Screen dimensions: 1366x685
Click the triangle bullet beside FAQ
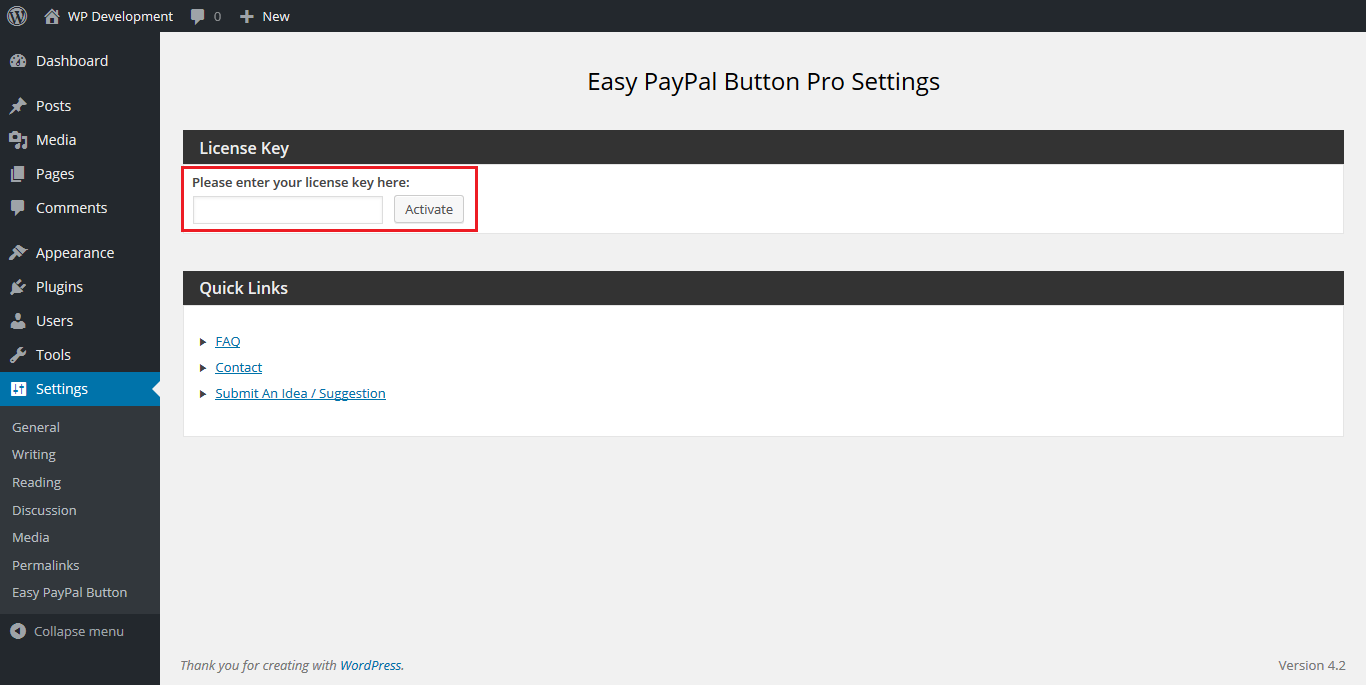click(x=204, y=342)
